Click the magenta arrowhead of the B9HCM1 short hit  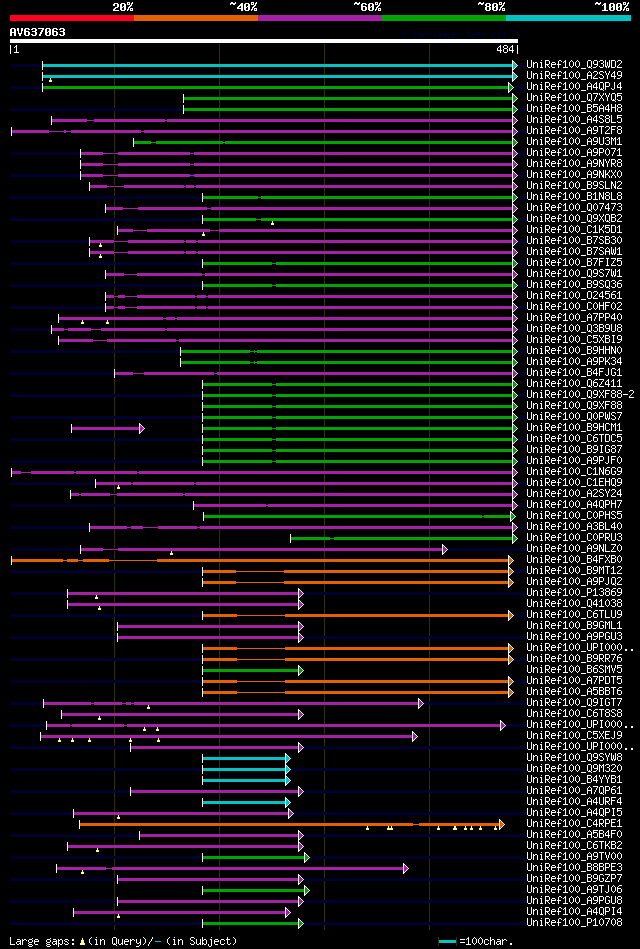pos(142,429)
